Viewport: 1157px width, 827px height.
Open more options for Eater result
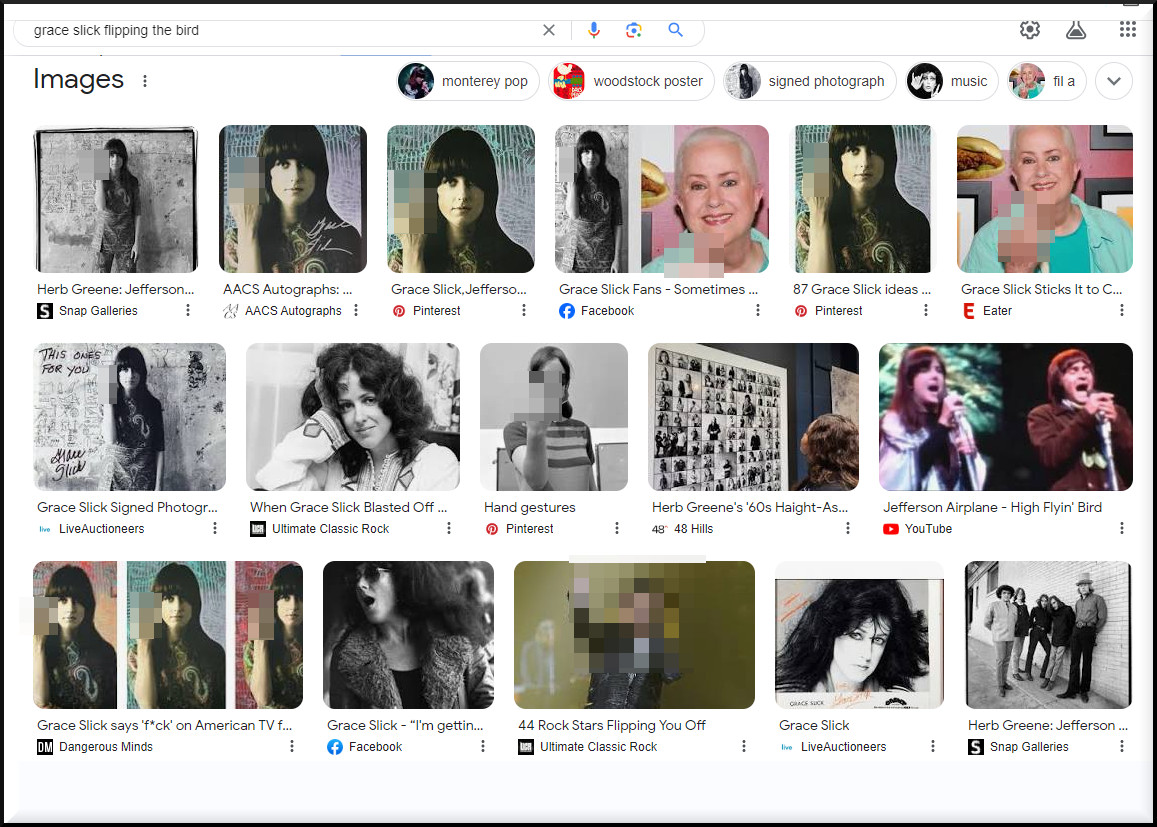tap(1121, 311)
